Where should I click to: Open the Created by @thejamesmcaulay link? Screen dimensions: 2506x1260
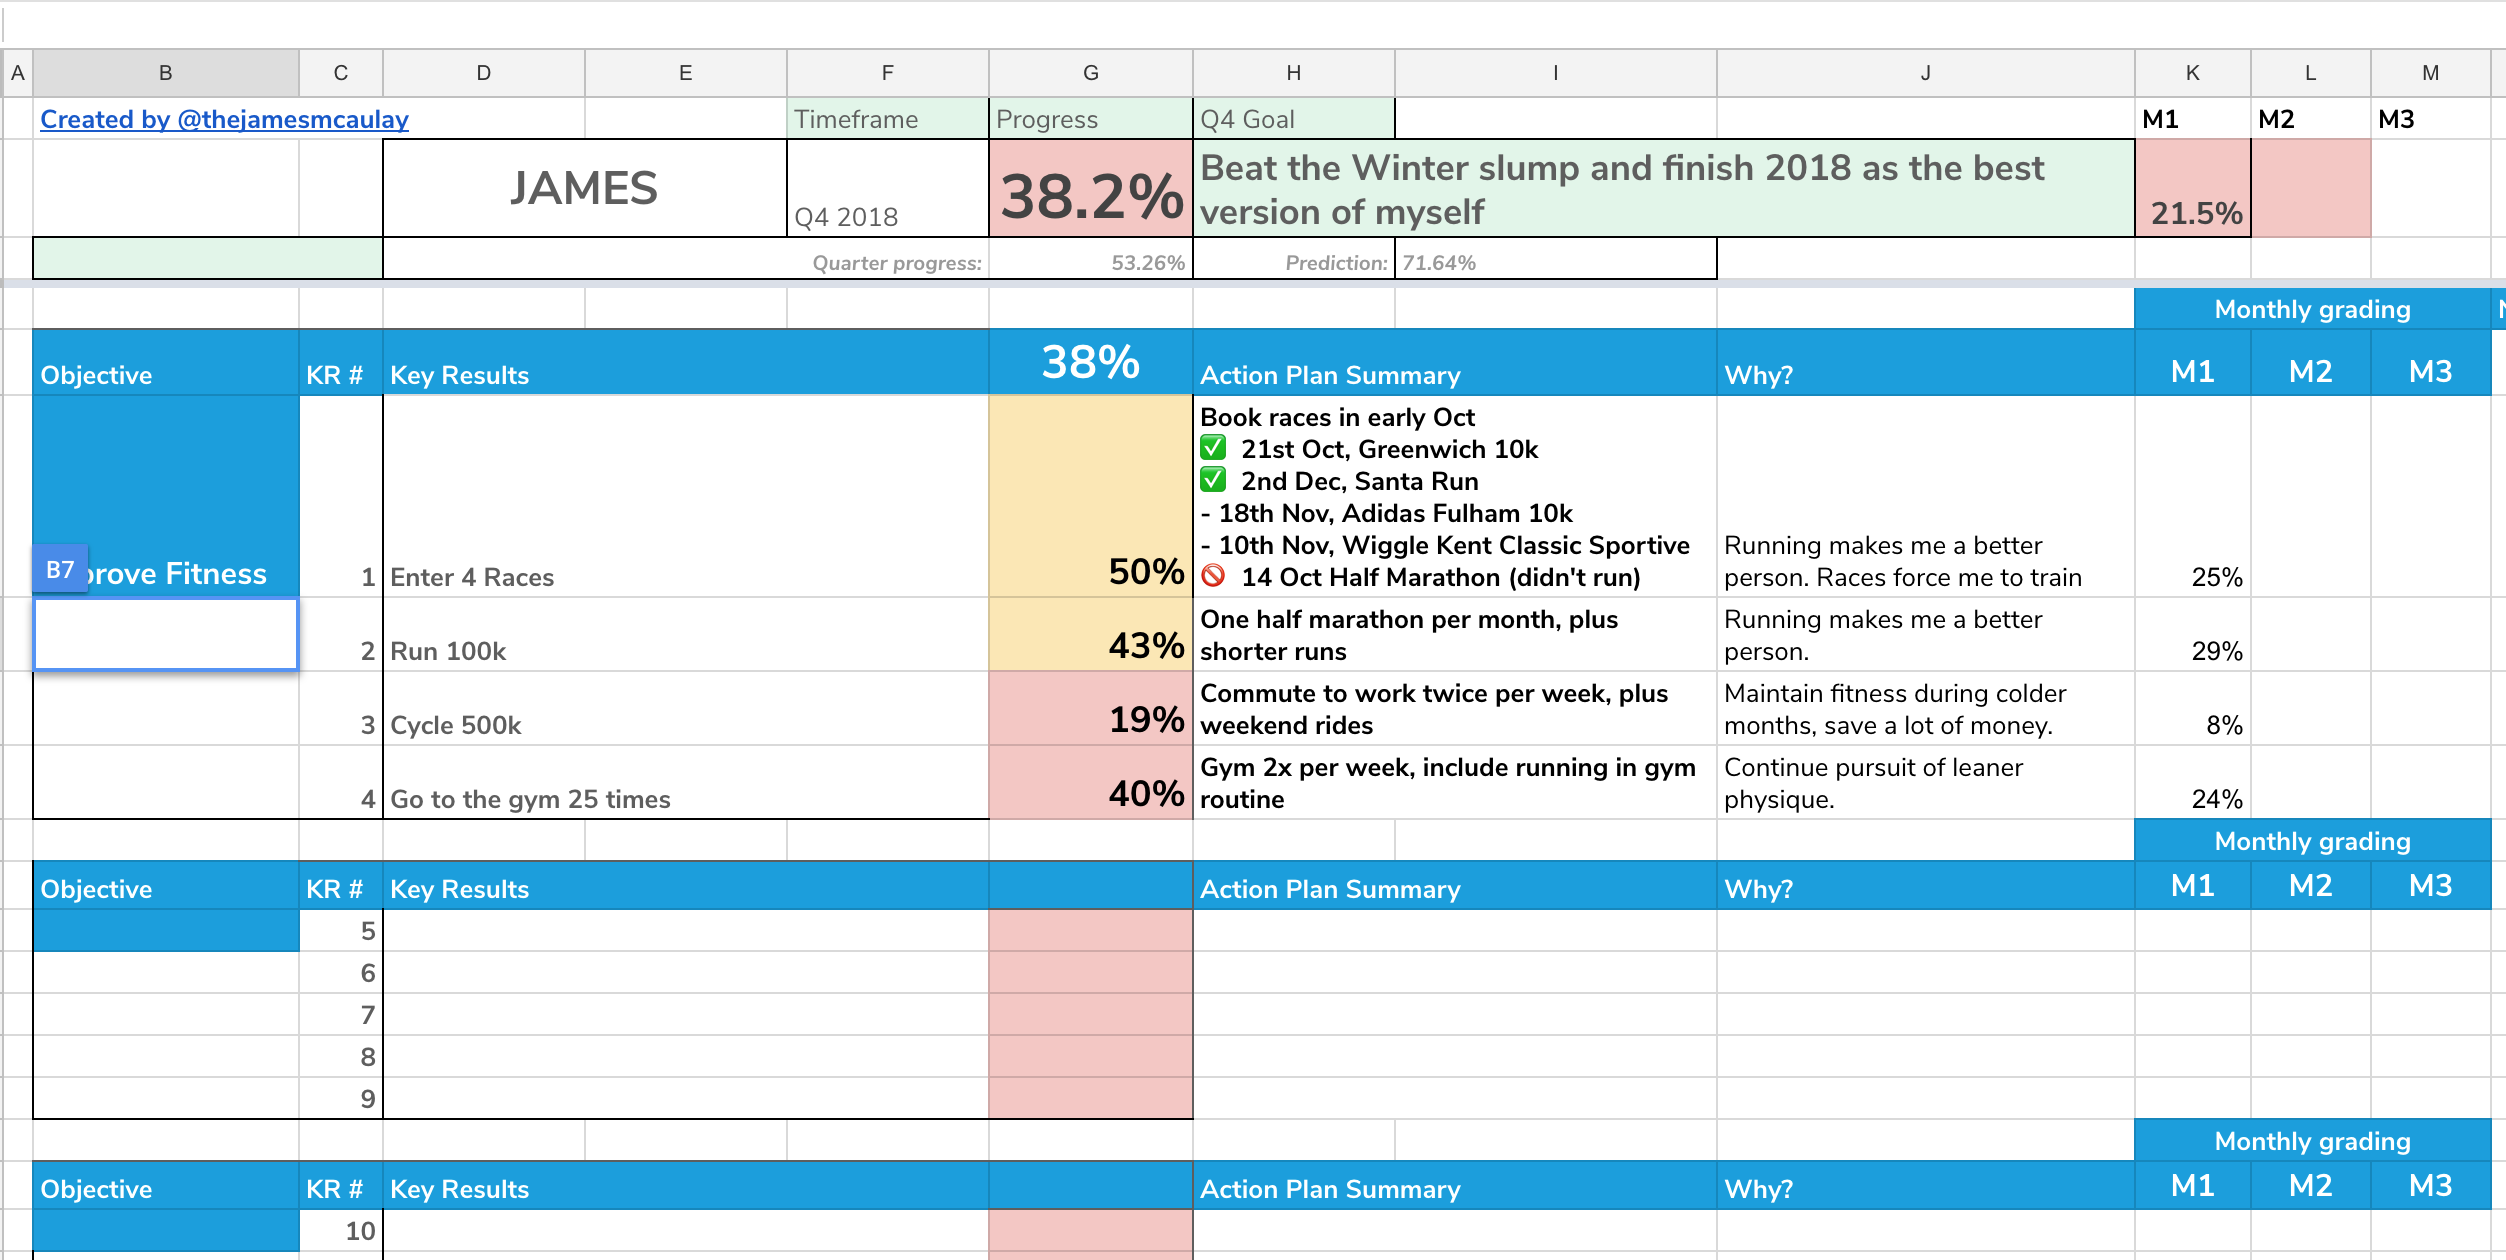(x=224, y=120)
